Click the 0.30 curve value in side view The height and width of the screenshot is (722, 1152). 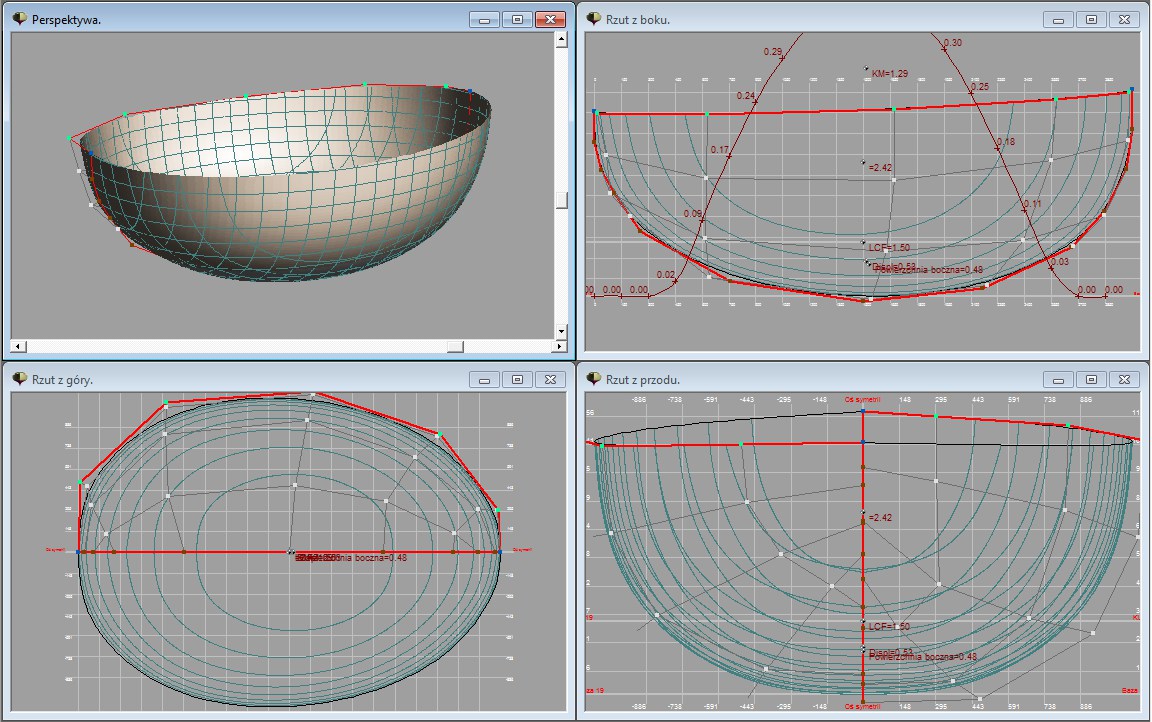click(952, 43)
